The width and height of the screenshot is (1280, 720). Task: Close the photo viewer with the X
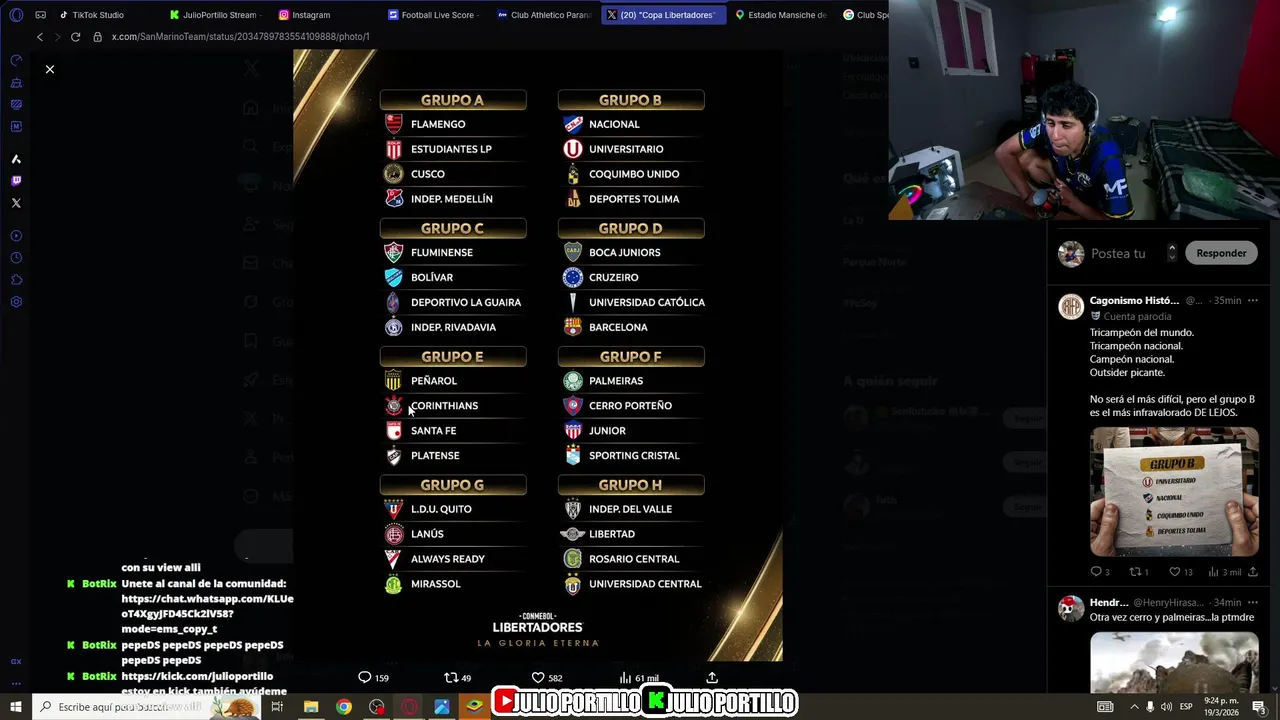coord(50,69)
